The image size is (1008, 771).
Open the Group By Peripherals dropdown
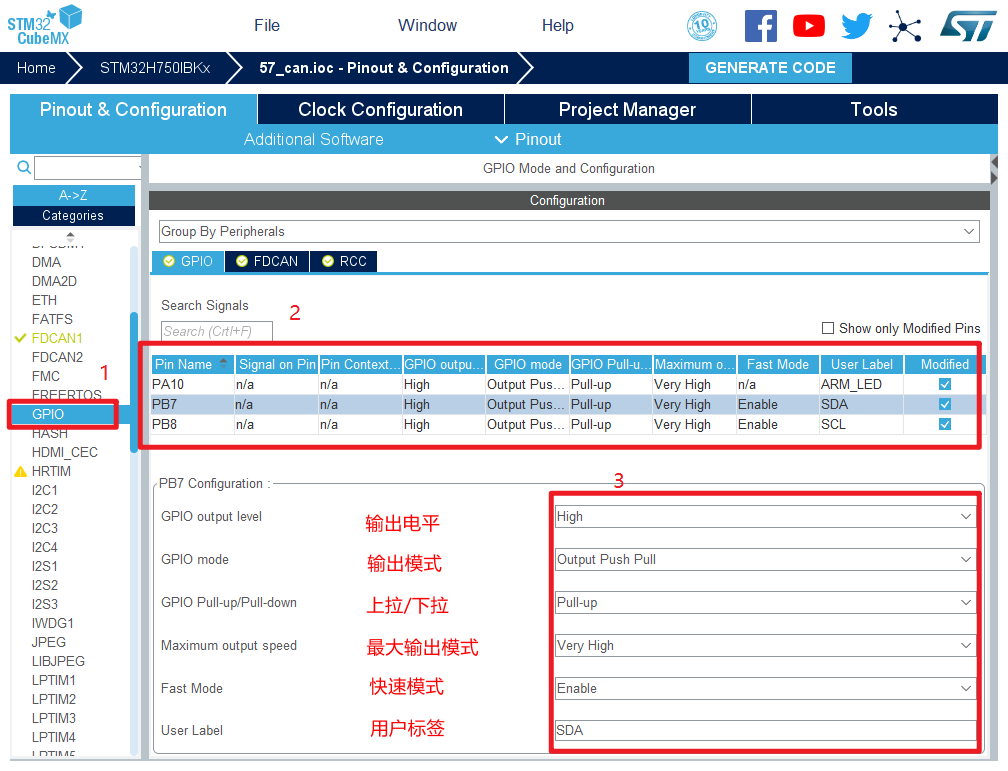point(568,231)
